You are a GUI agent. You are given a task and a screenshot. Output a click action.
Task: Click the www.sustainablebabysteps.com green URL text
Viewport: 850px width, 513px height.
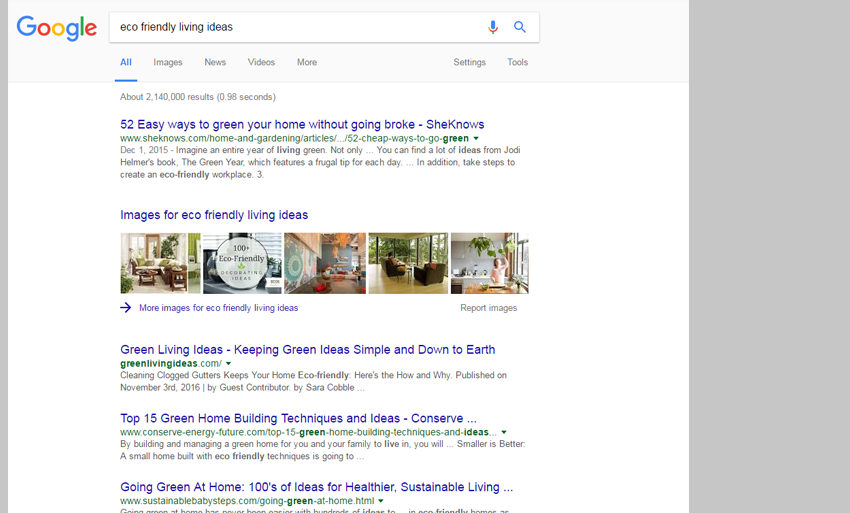pos(247,501)
